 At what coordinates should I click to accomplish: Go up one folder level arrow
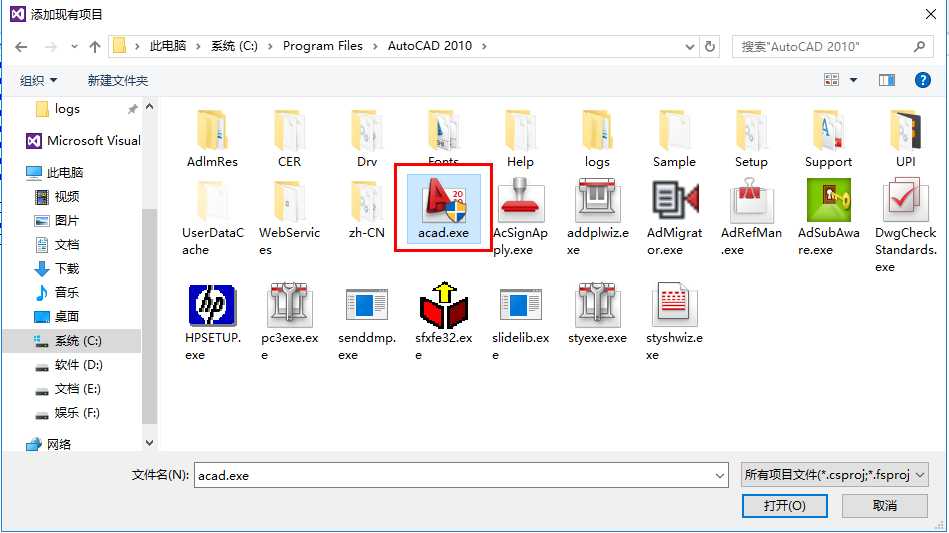click(94, 47)
